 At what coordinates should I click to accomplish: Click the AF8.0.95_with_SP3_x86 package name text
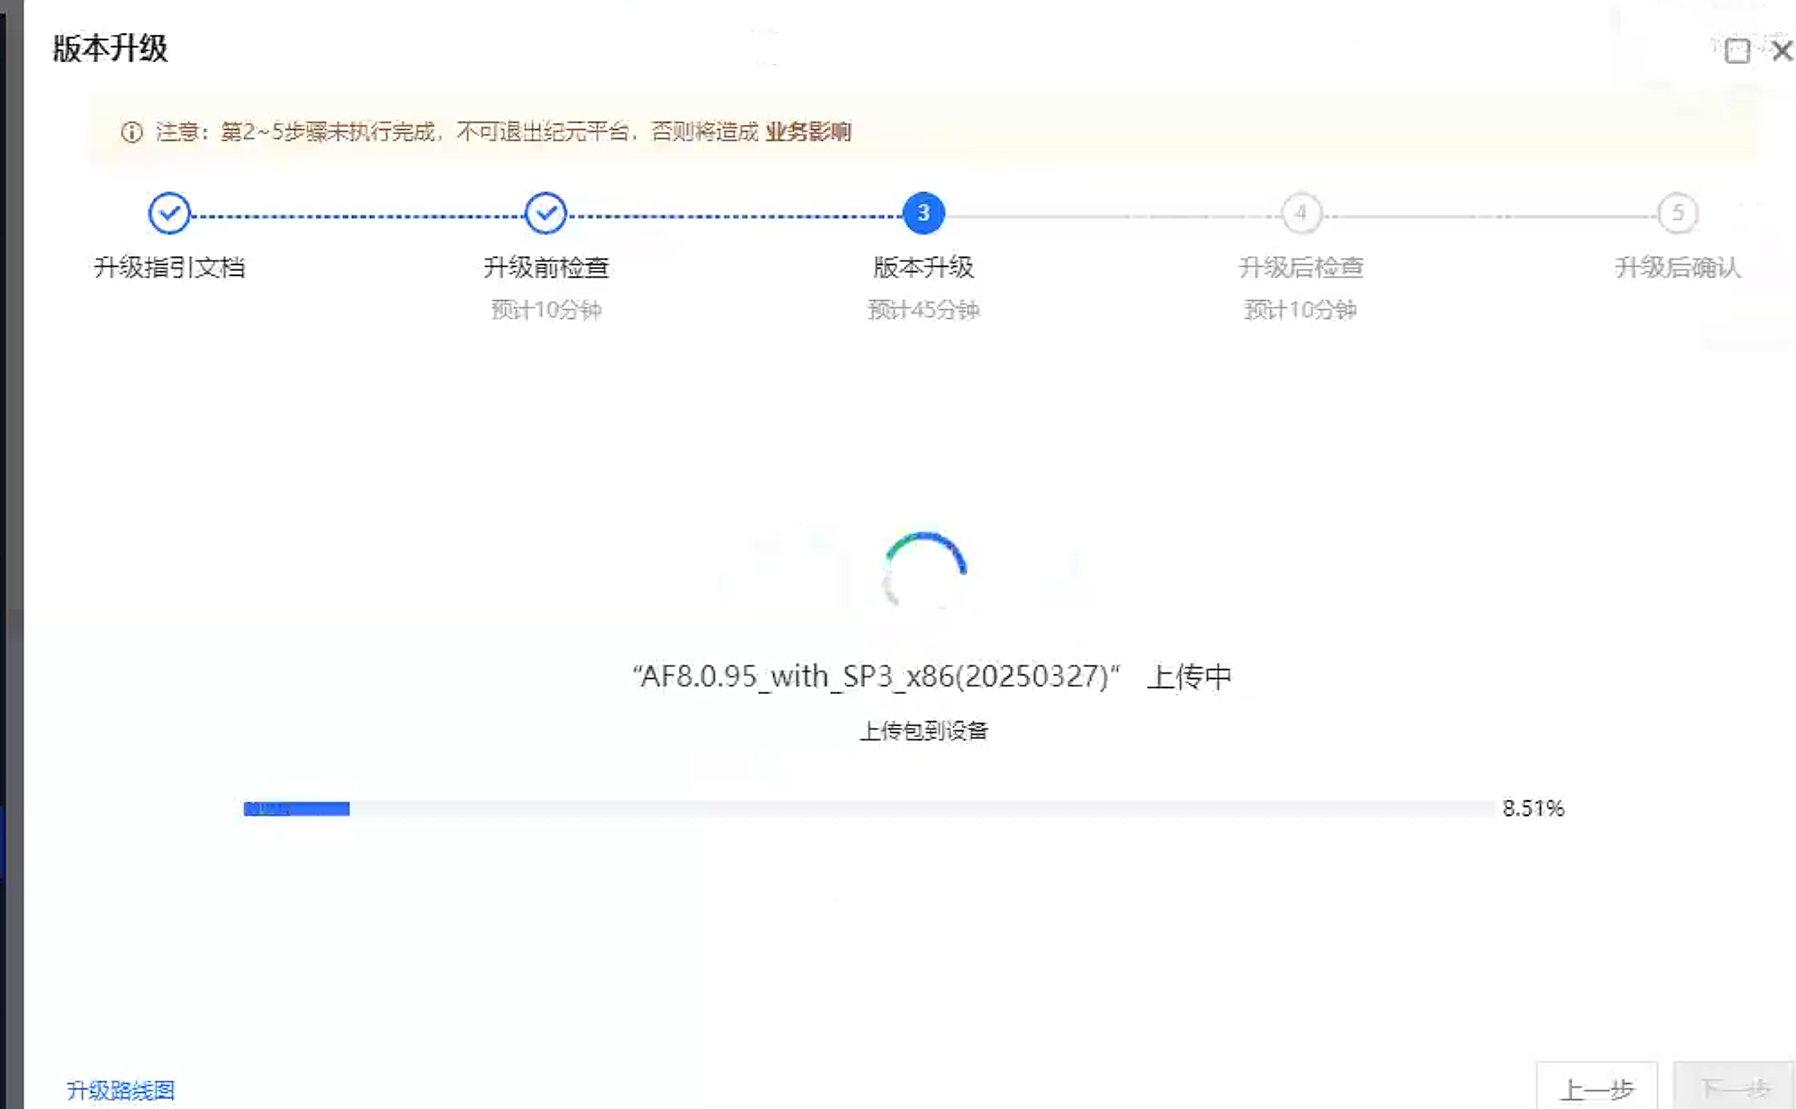click(x=876, y=677)
